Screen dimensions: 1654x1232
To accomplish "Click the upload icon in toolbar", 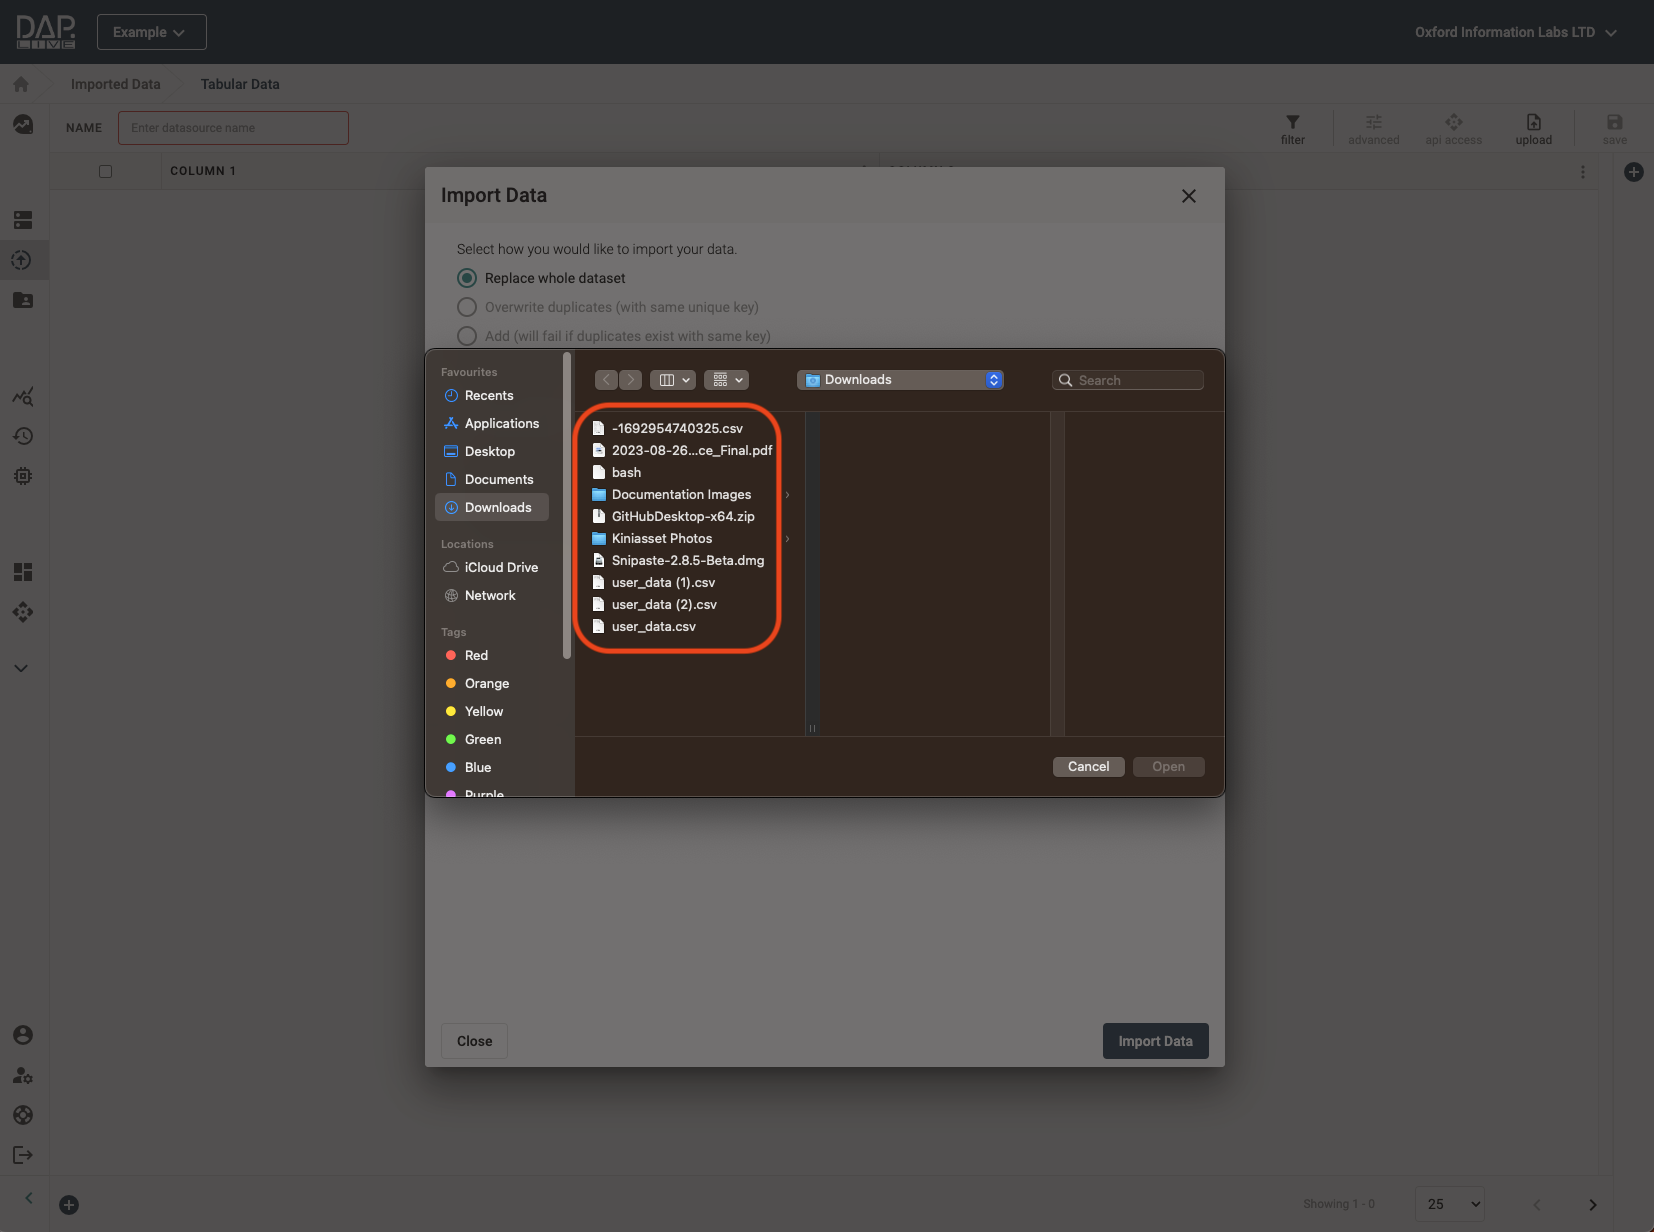I will [x=1533, y=128].
